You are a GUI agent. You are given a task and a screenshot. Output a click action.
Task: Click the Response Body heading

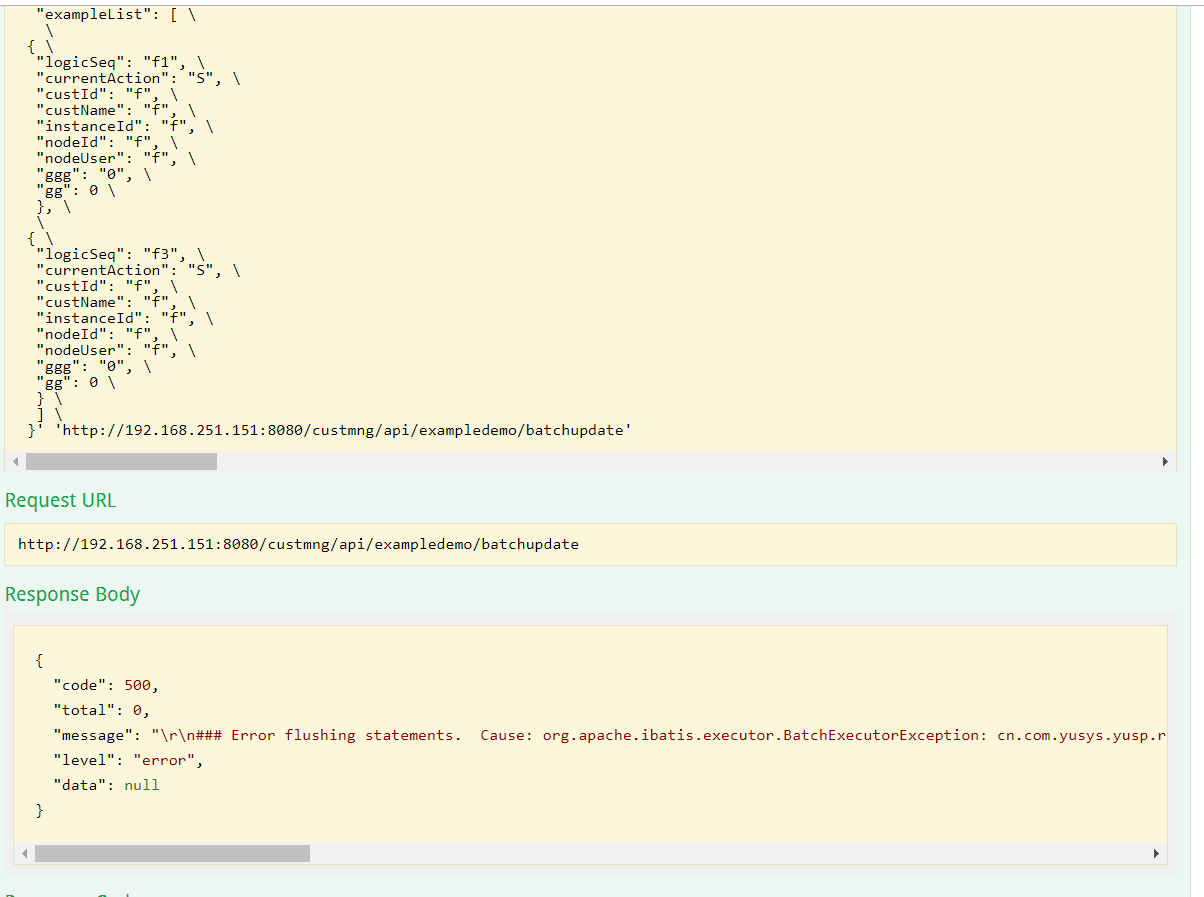pos(72,594)
